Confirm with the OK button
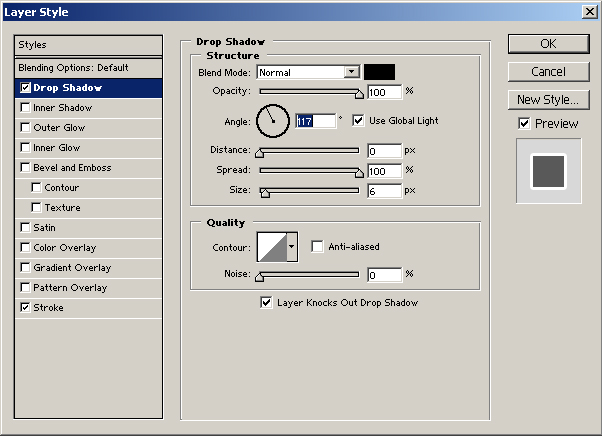This screenshot has width=602, height=436. (x=549, y=44)
